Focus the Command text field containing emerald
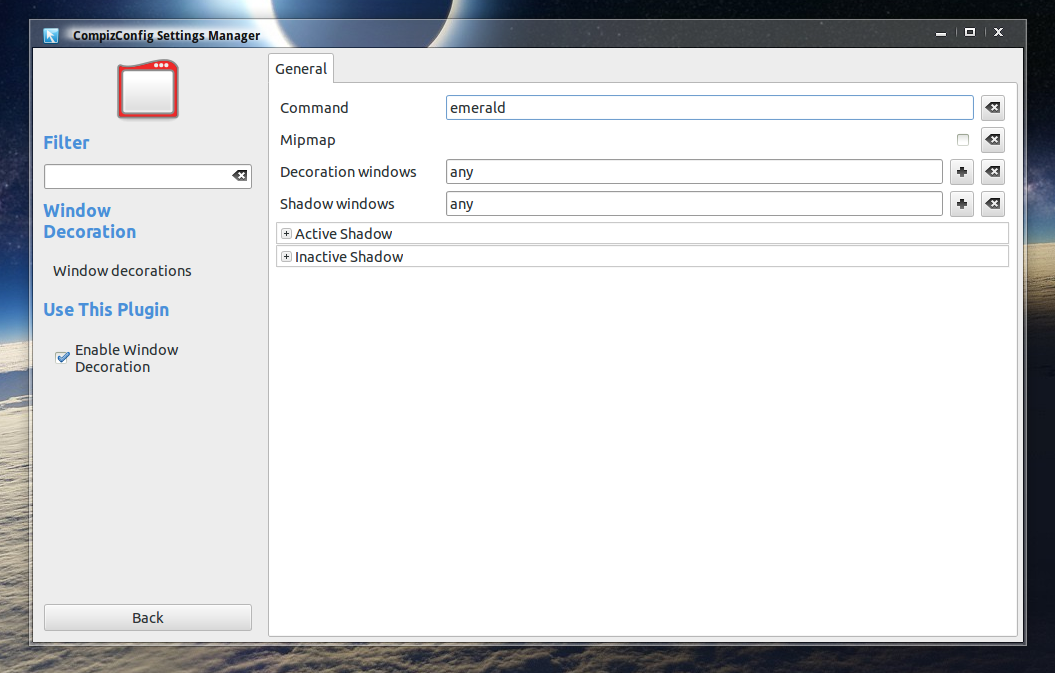The image size is (1055, 673). [x=709, y=108]
